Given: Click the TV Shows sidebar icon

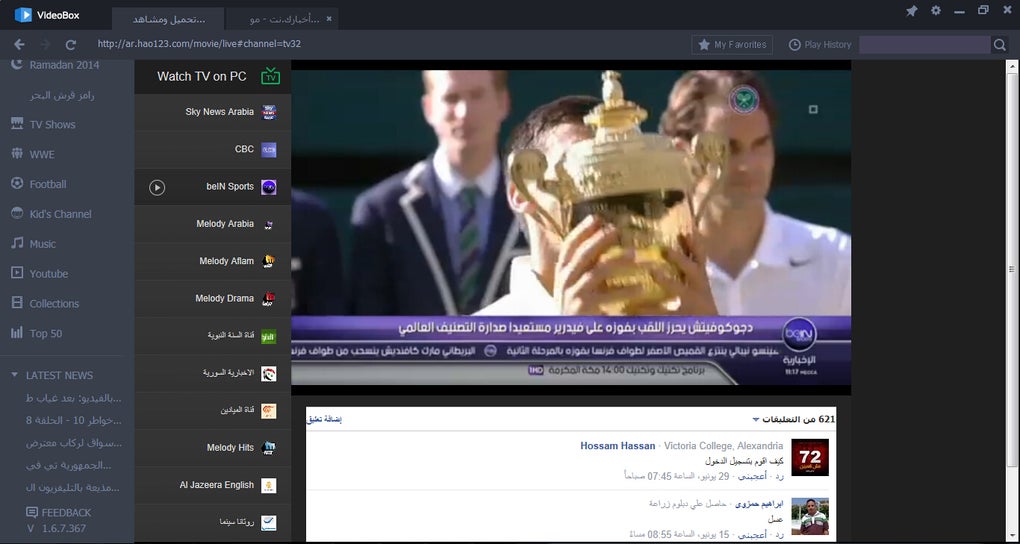Looking at the screenshot, I should coord(17,124).
